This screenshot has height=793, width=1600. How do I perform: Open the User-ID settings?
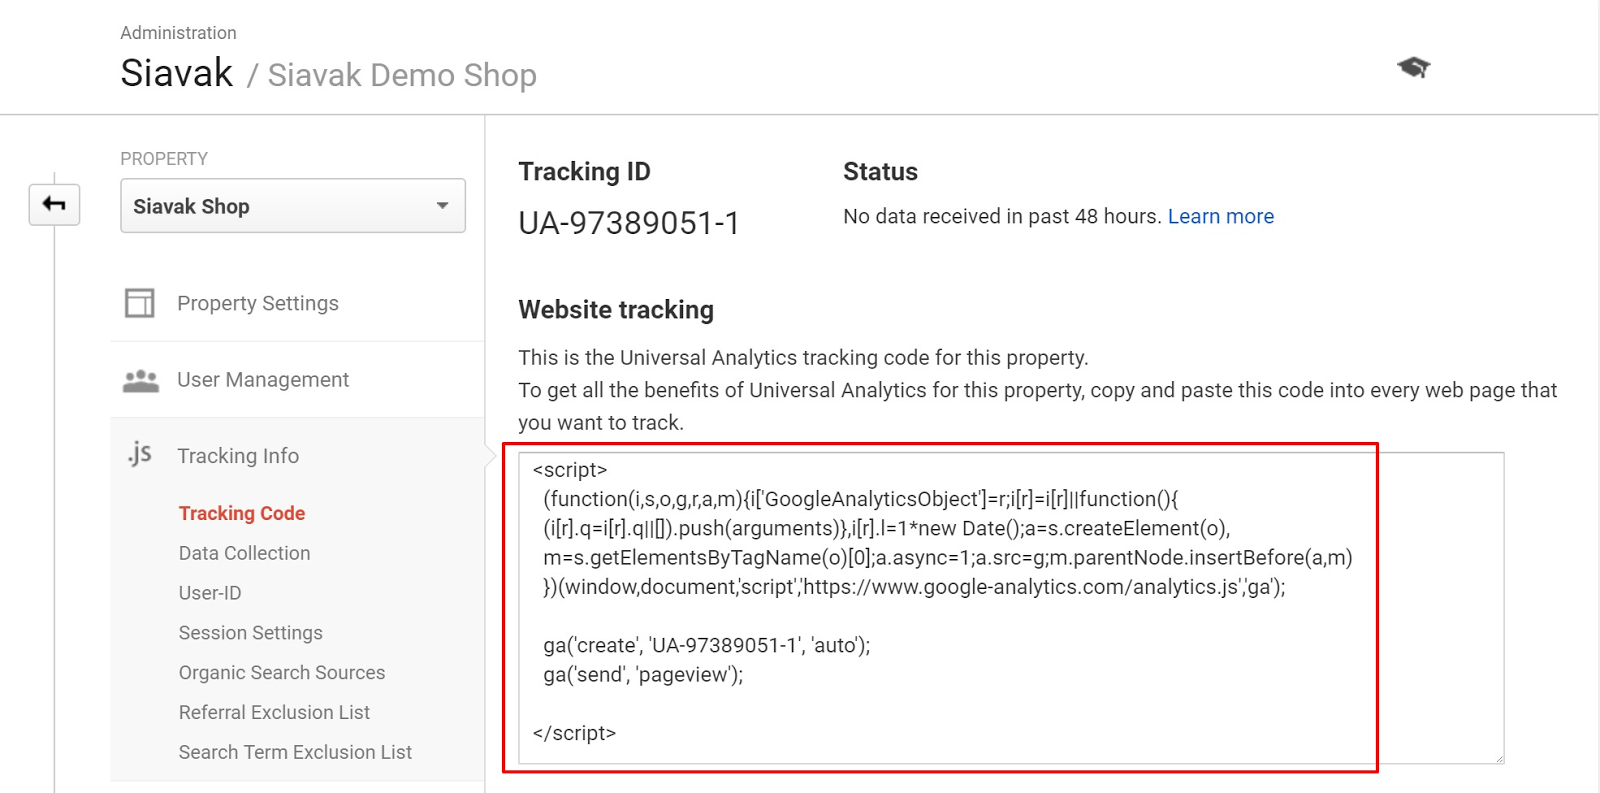(210, 593)
